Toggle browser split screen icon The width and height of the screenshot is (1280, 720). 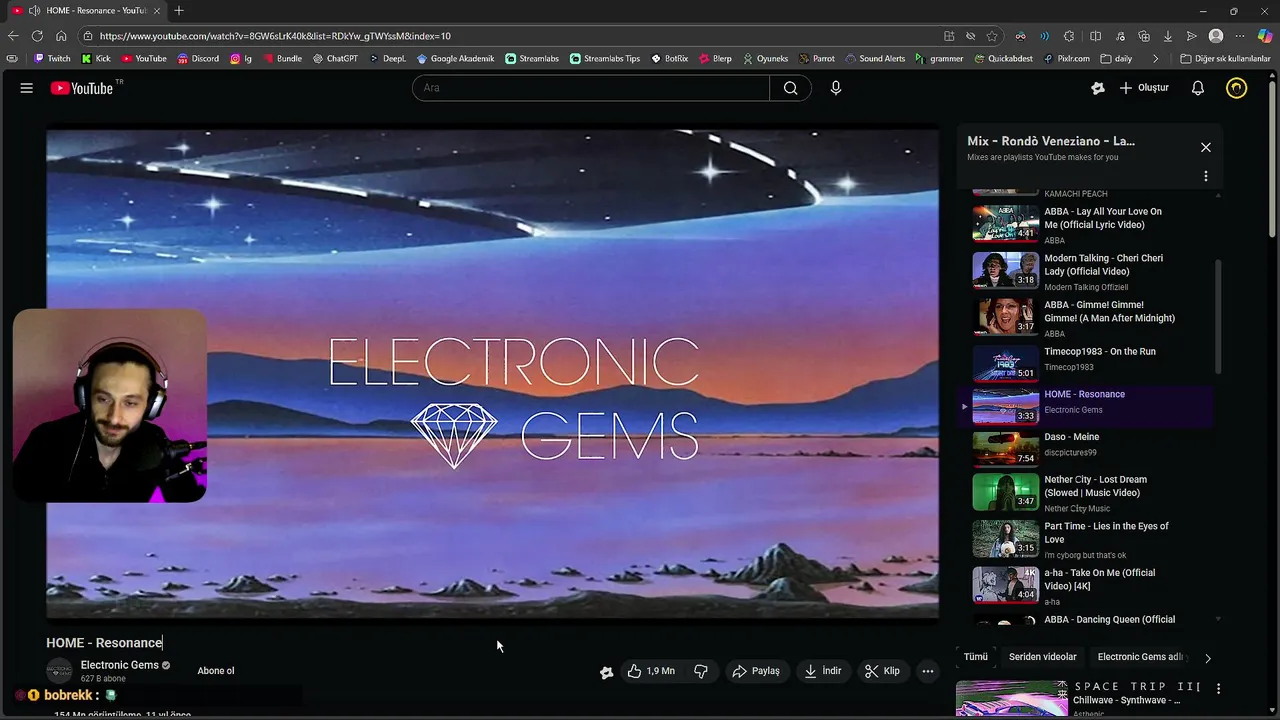pyautogui.click(x=1095, y=36)
